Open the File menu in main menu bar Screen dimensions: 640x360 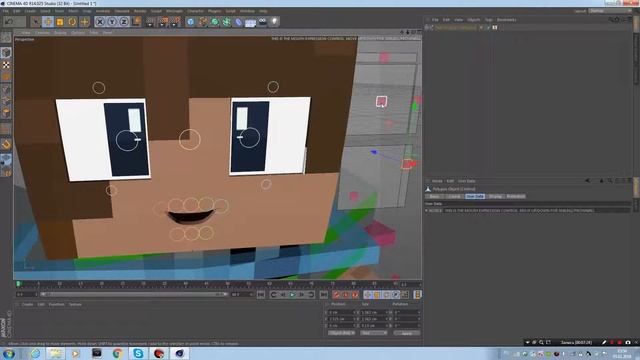tap(6, 11)
